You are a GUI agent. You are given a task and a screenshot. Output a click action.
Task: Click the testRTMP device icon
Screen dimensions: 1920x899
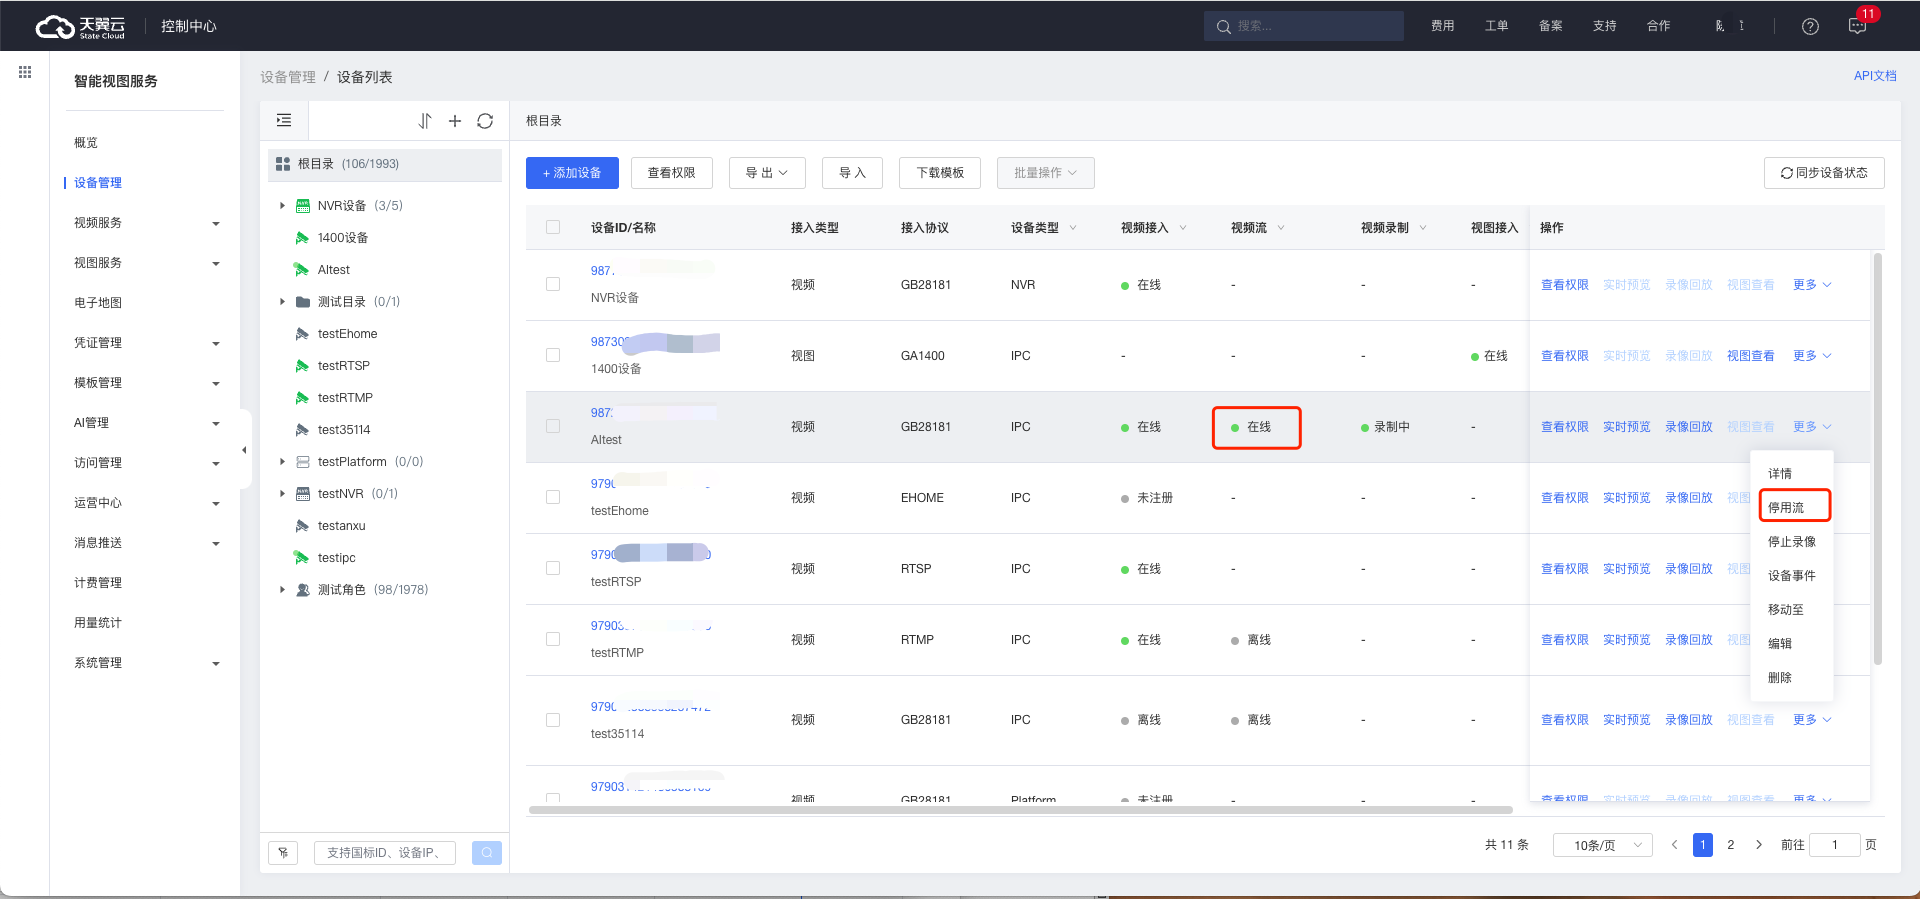302,398
